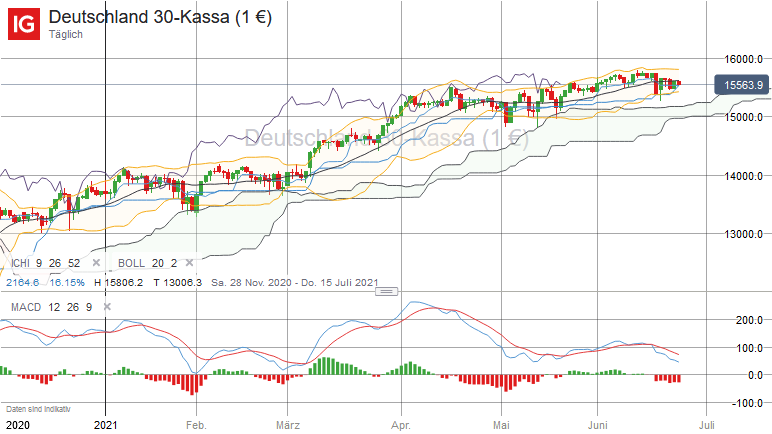
Task: Click the 13000.0 price axis label
Action: [x=743, y=234]
